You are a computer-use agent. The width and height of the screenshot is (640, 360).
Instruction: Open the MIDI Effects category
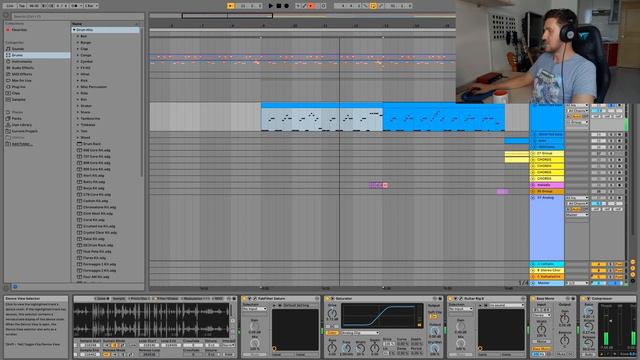tap(22, 74)
